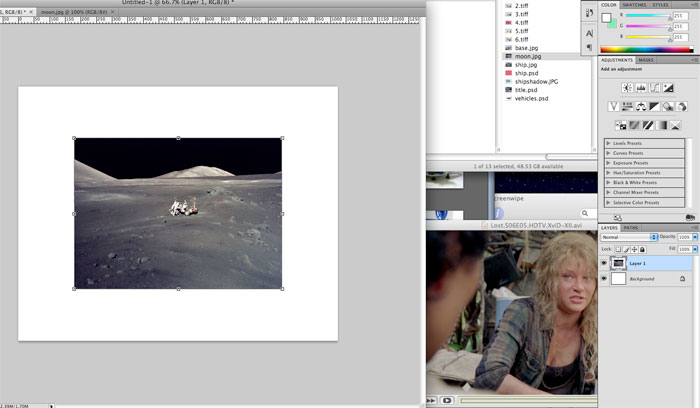Click the Layer 1 thumbnail
Viewport: 700px width, 408px height.
619,263
